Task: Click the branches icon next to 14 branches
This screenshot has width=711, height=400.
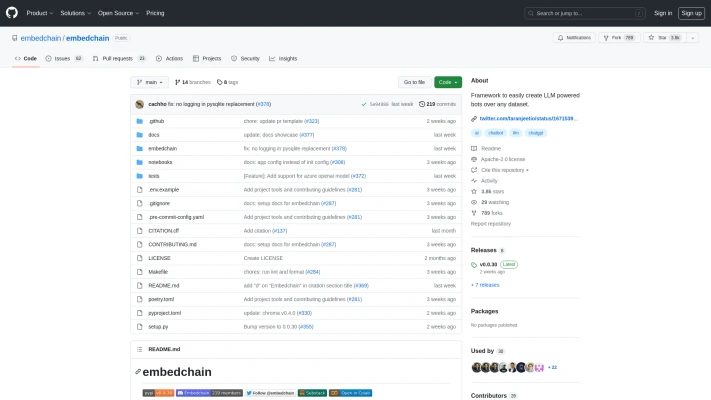Action: click(178, 82)
